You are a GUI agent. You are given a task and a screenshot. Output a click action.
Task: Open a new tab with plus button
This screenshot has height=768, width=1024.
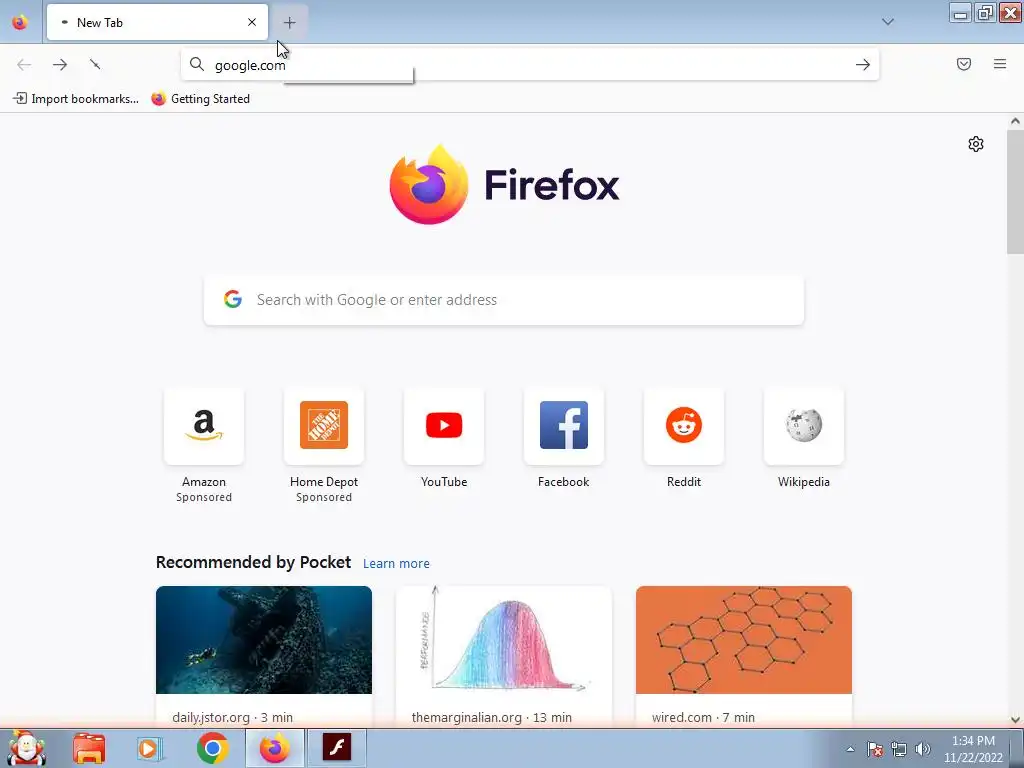click(x=289, y=22)
